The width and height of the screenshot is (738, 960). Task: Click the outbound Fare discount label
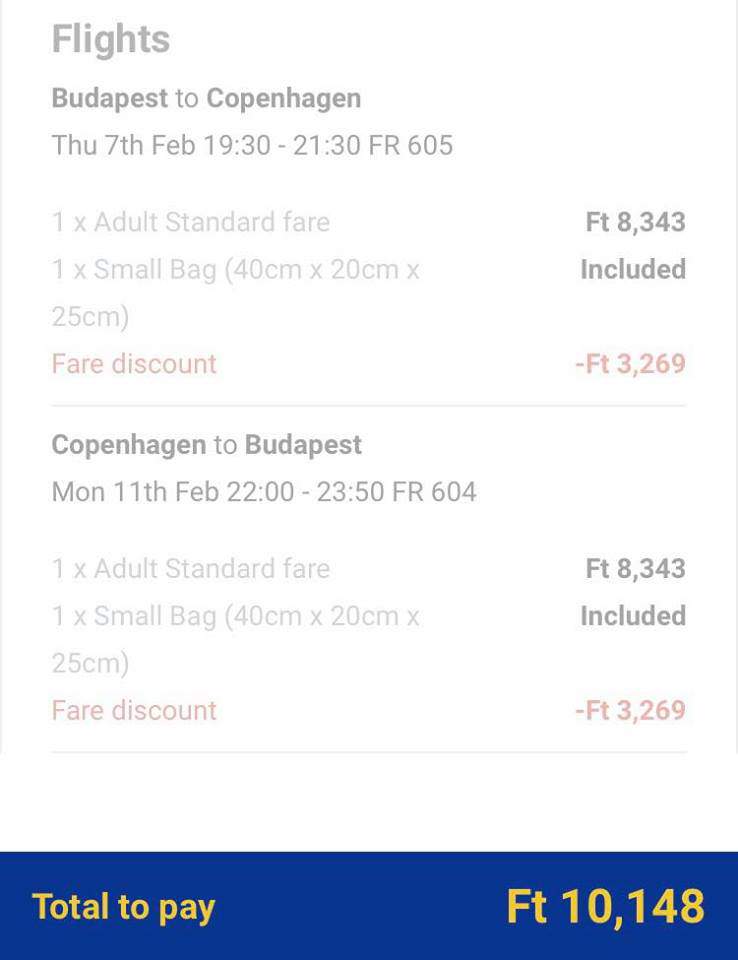point(134,364)
